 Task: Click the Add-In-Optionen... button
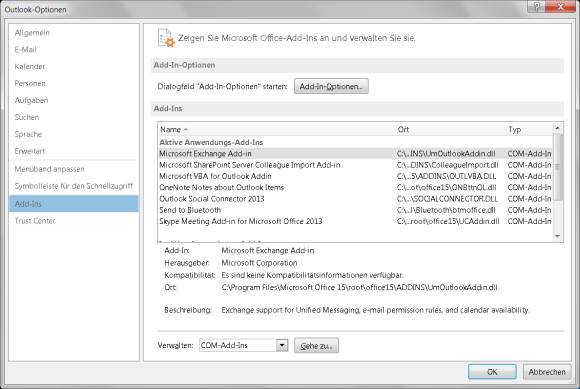tap(331, 86)
